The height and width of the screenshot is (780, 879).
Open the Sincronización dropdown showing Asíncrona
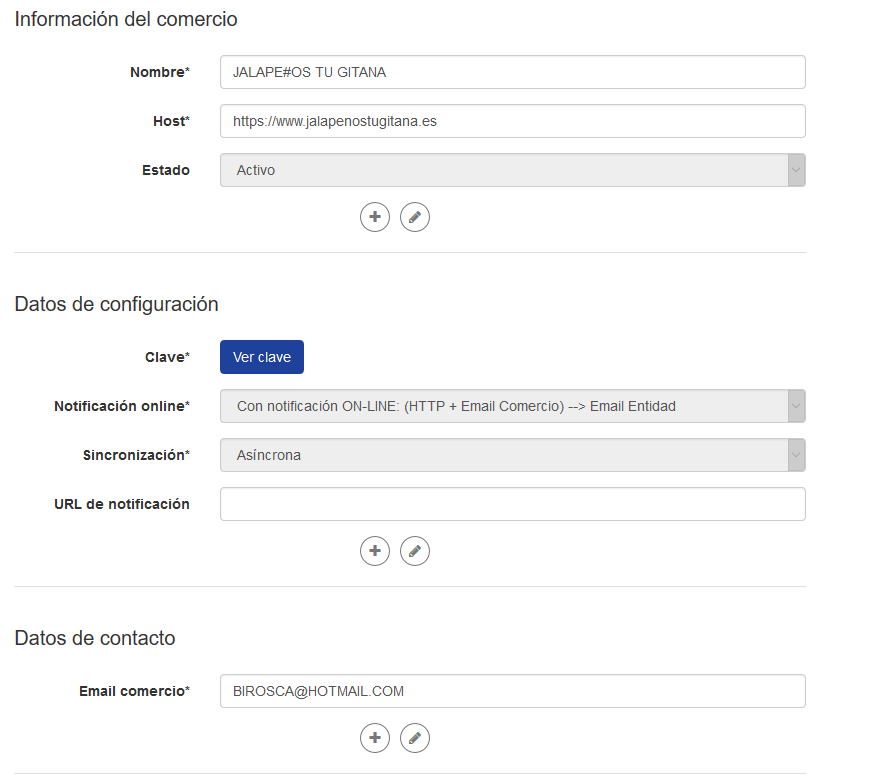pos(512,455)
